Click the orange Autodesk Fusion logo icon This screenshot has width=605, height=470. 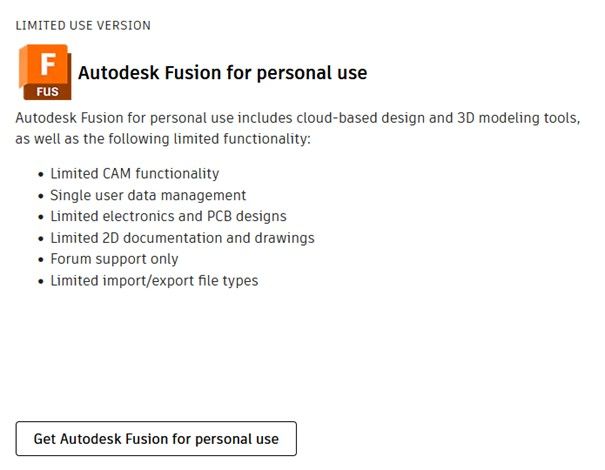click(x=43, y=64)
